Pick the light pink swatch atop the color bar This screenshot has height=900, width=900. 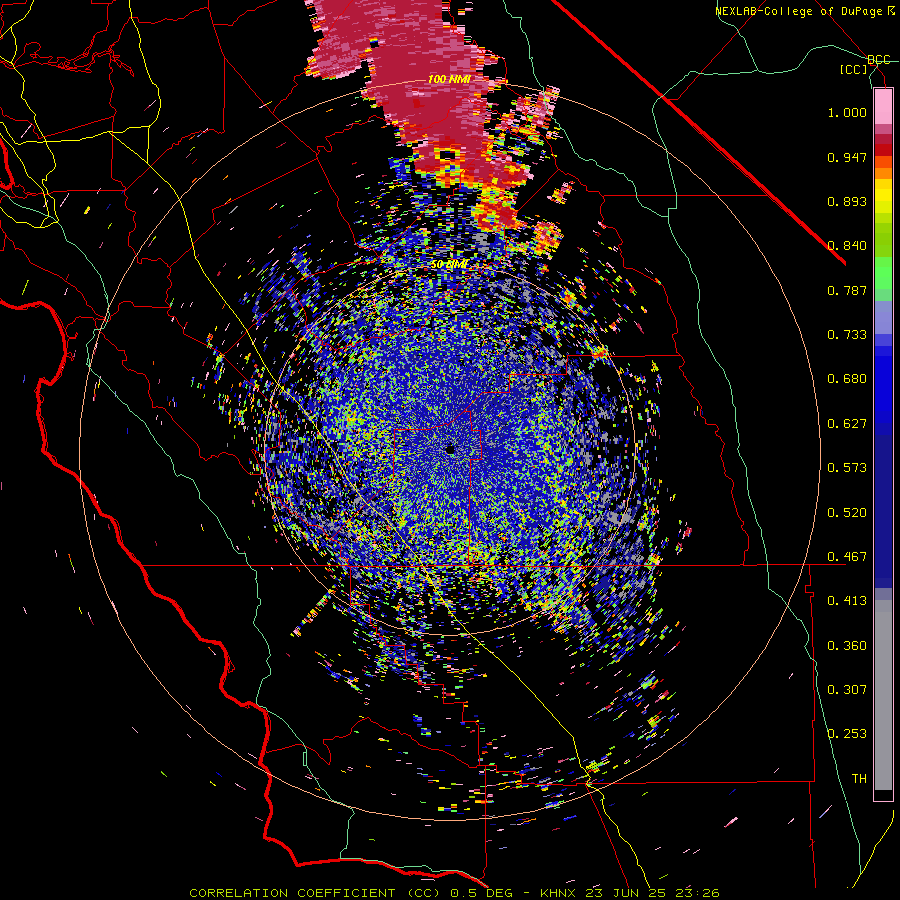883,107
